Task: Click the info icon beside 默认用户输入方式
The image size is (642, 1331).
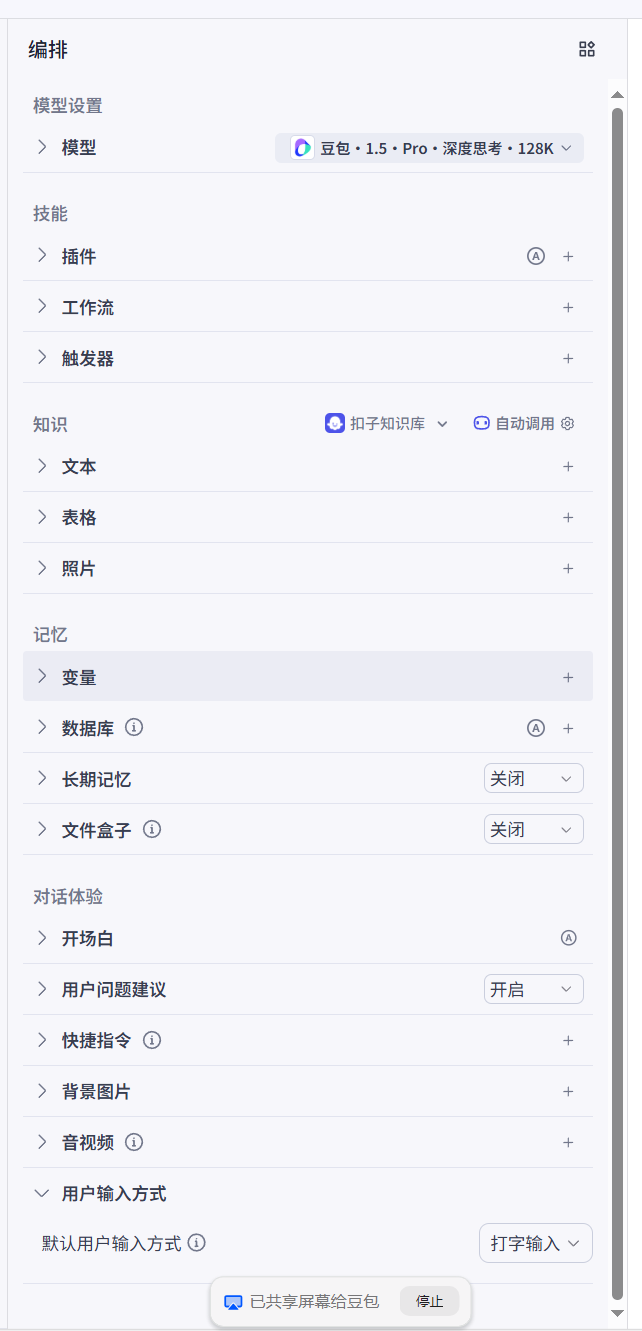Action: 197,1243
